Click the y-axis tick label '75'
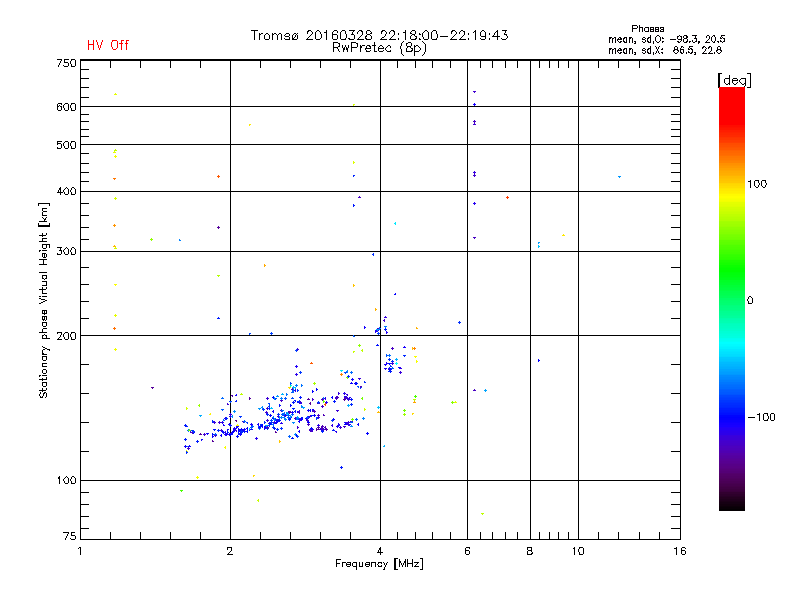This screenshot has width=800, height=600. [x=70, y=536]
